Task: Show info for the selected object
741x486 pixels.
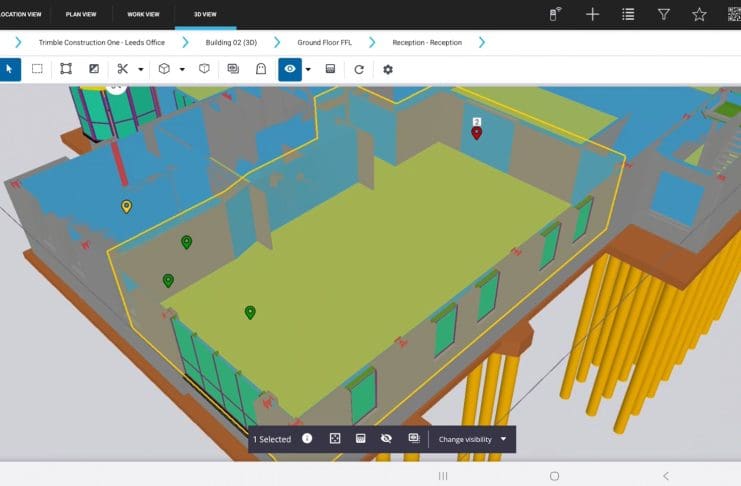Action: pos(307,439)
